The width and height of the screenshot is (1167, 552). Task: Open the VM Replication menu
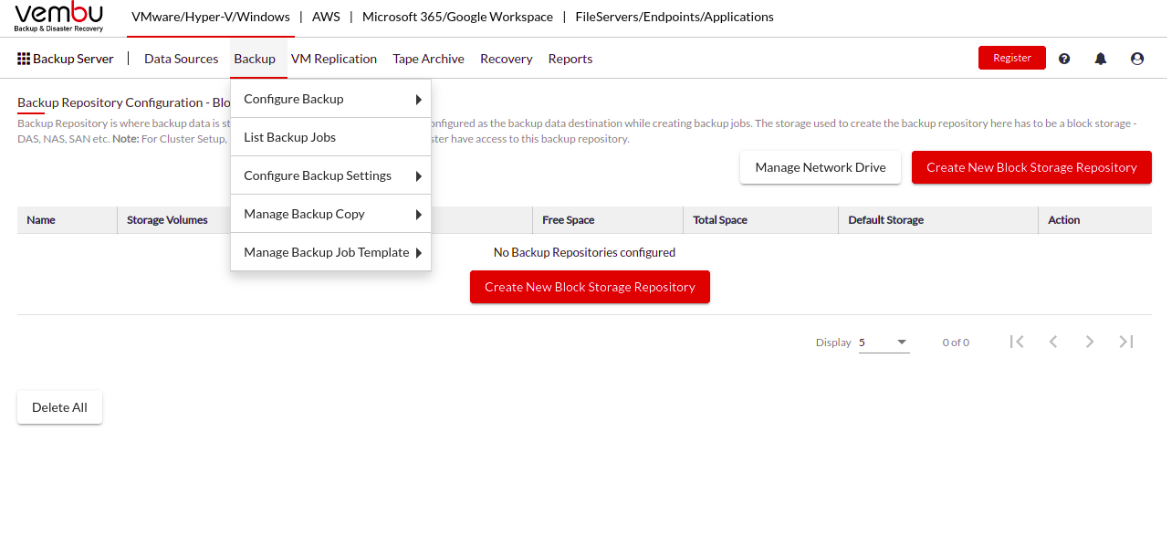[334, 59]
